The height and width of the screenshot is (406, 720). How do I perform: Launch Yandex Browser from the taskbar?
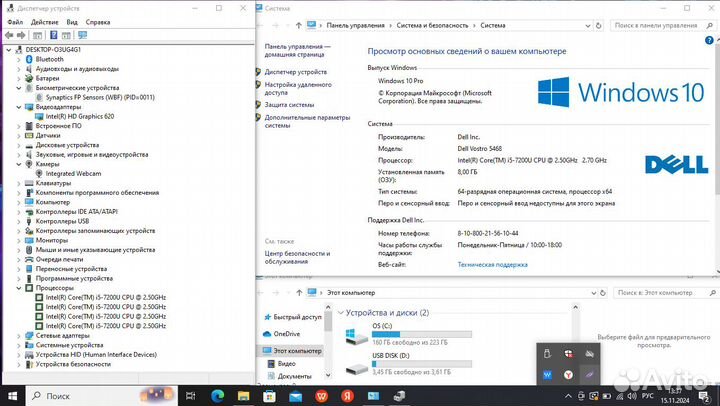(348, 395)
